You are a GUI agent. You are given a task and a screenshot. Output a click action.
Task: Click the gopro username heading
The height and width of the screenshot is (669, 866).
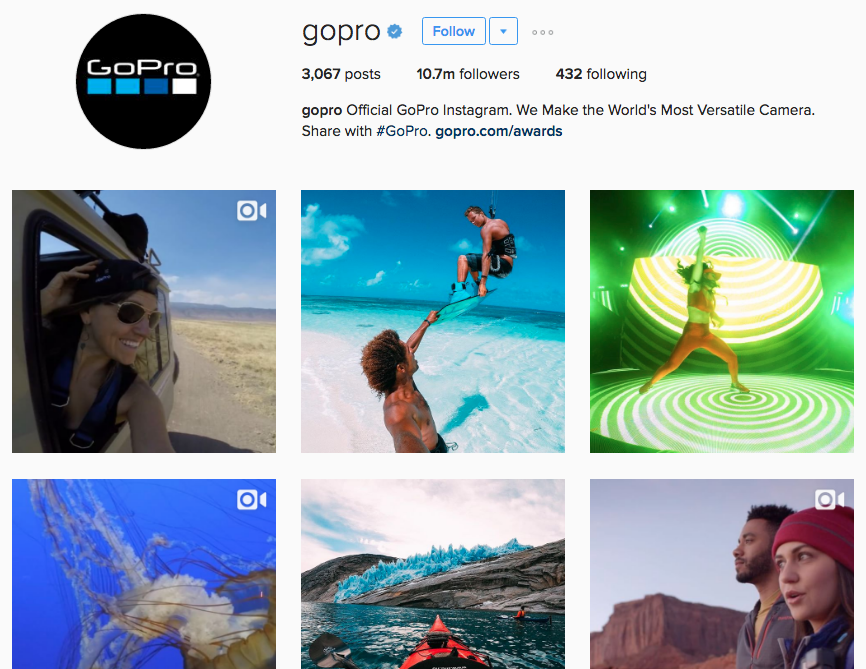click(341, 32)
